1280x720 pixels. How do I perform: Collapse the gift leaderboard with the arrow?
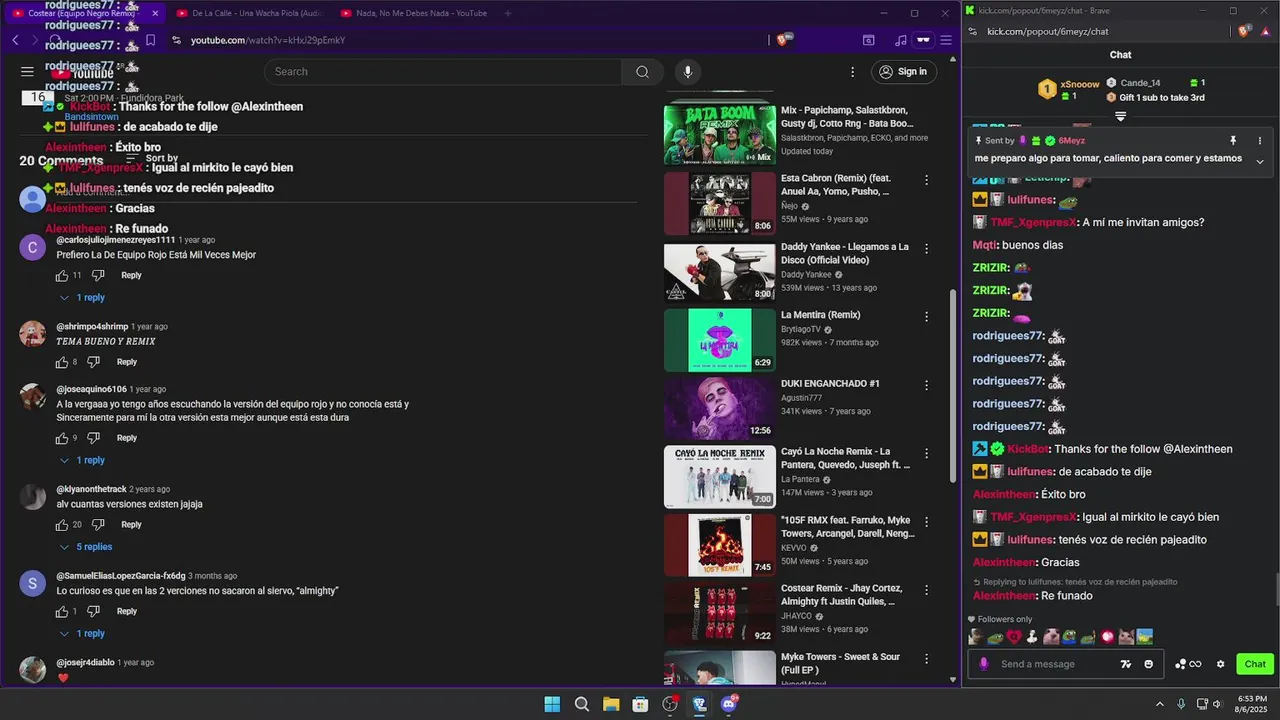click(1120, 116)
